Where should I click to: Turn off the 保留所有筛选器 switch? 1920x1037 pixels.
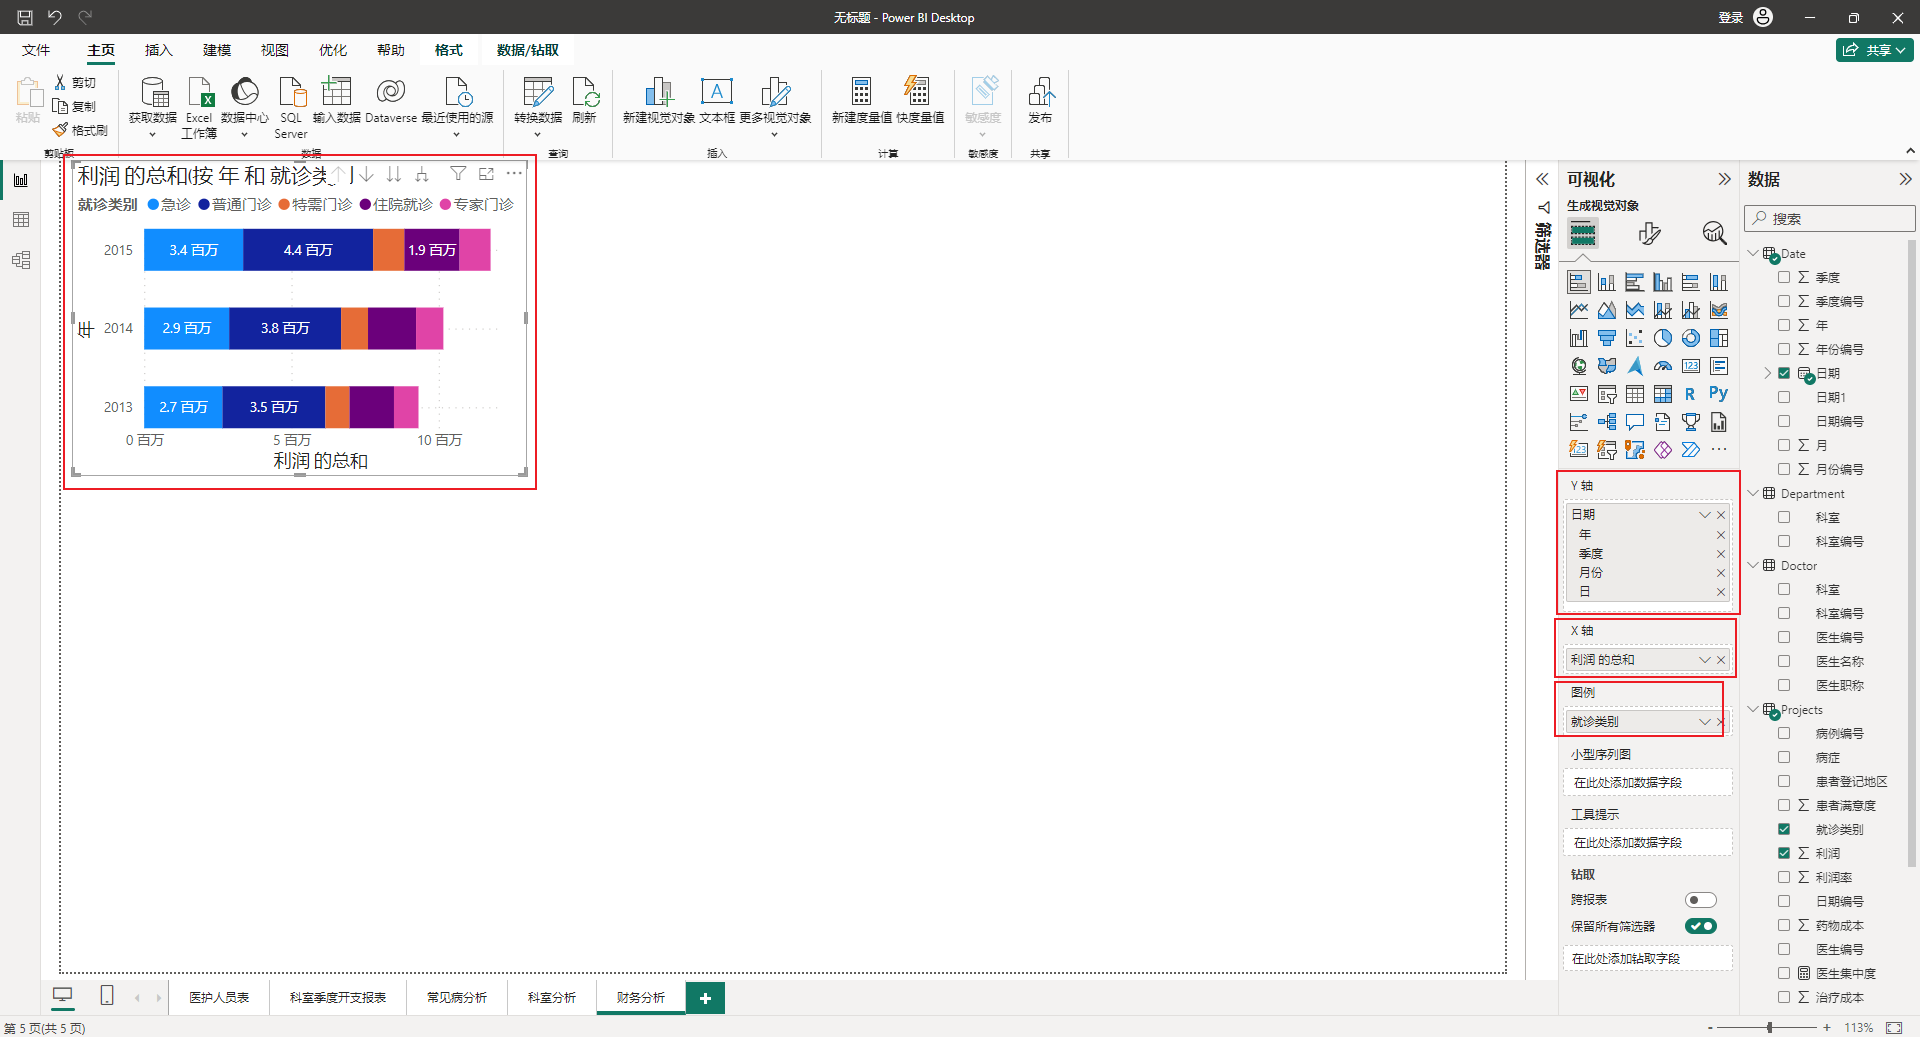click(x=1700, y=926)
